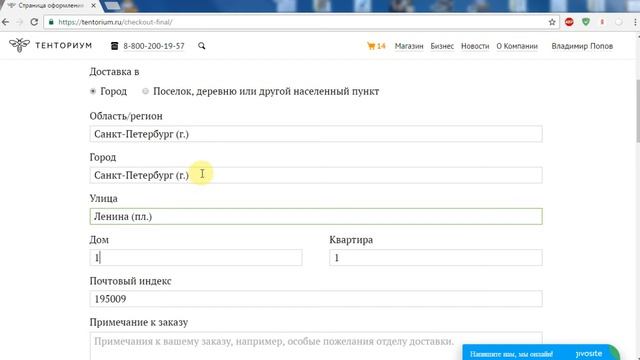
Task: Click the Область/регион input field
Action: tap(316, 134)
